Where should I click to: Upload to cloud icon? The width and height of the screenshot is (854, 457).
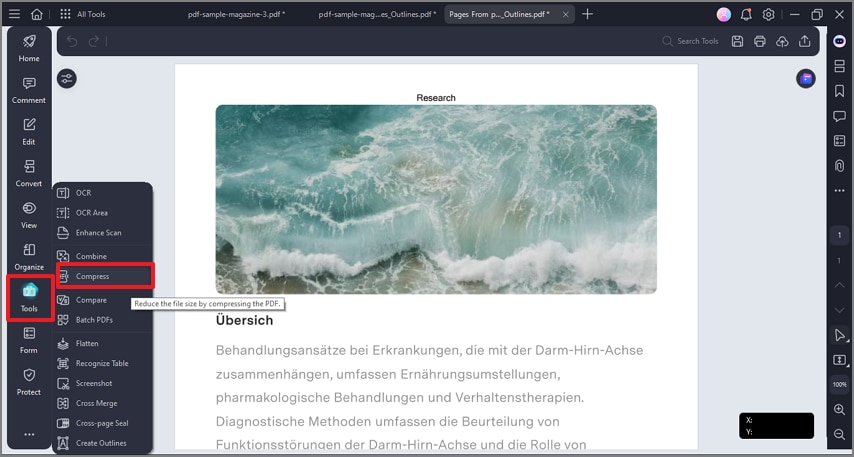782,41
